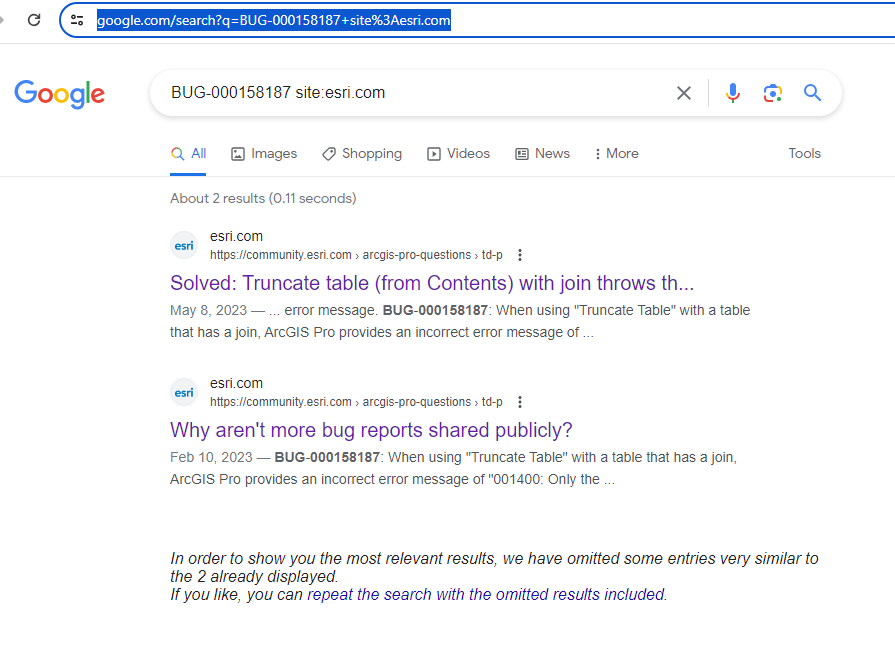Click the esri favicon on the second result

coord(184,392)
